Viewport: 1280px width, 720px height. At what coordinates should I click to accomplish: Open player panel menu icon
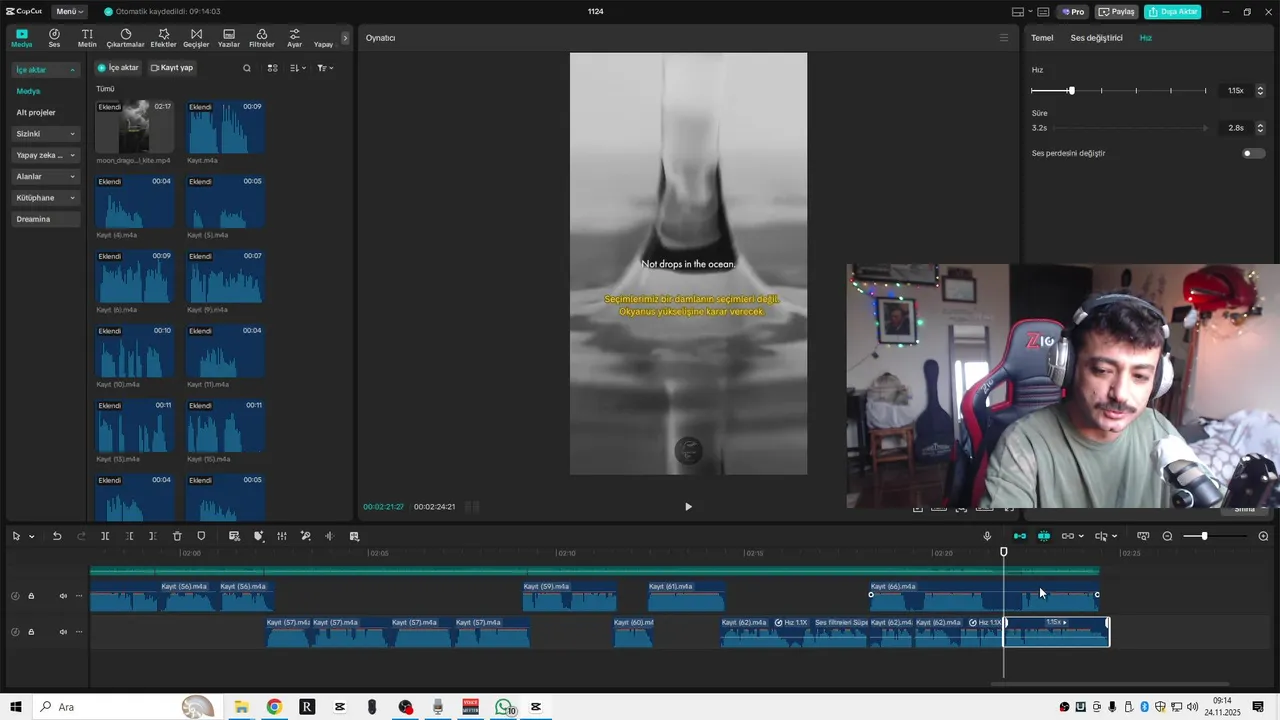click(1004, 38)
